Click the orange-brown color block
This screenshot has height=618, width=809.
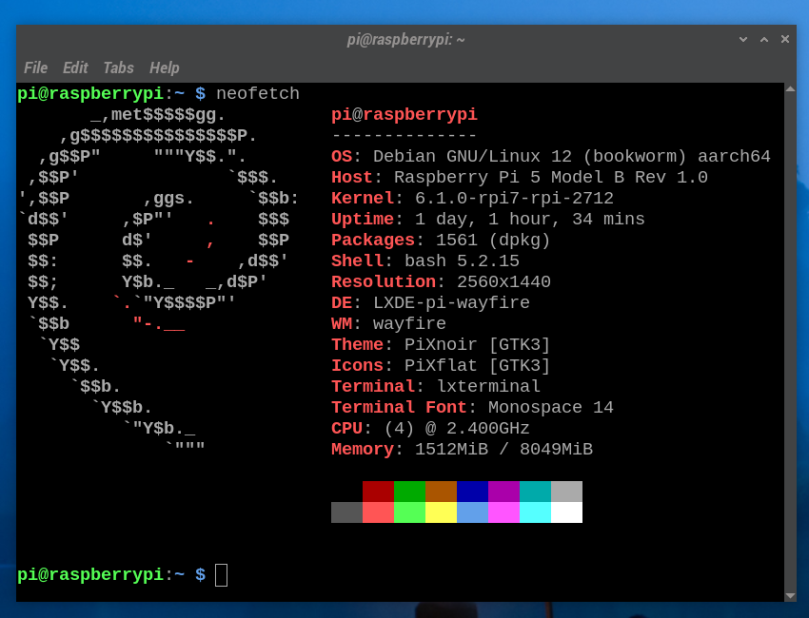point(441,492)
